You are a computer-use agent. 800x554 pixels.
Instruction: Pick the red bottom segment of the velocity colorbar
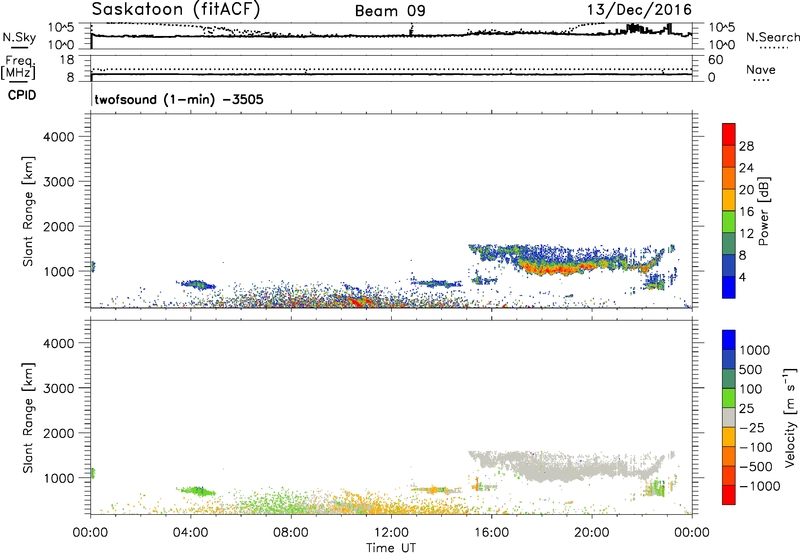point(729,495)
